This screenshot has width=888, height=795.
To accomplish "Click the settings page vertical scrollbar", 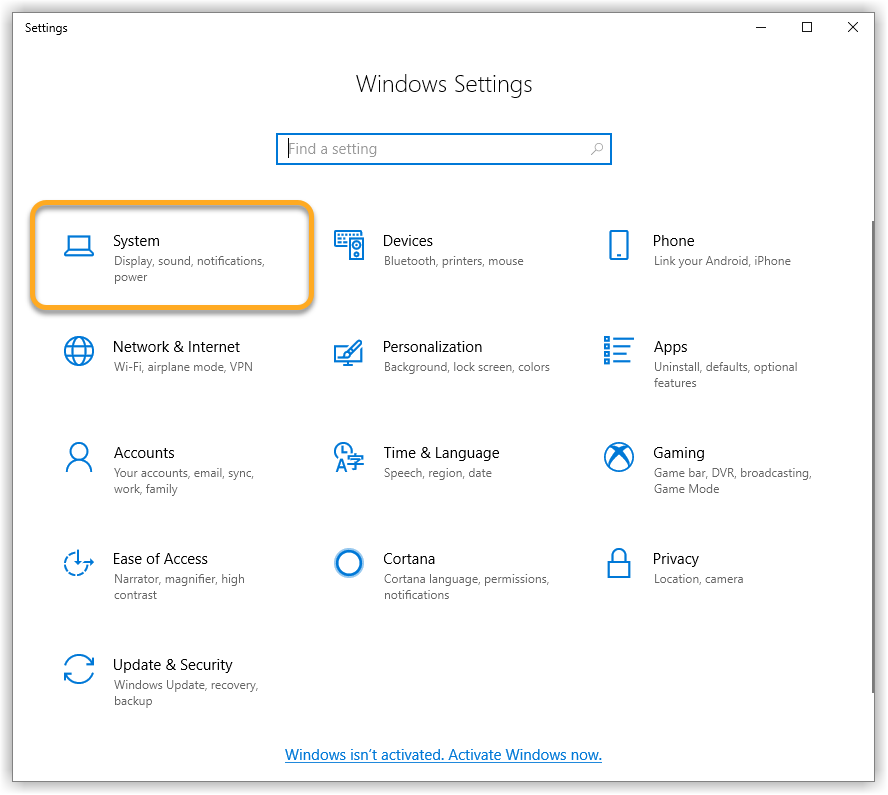I will click(871, 450).
